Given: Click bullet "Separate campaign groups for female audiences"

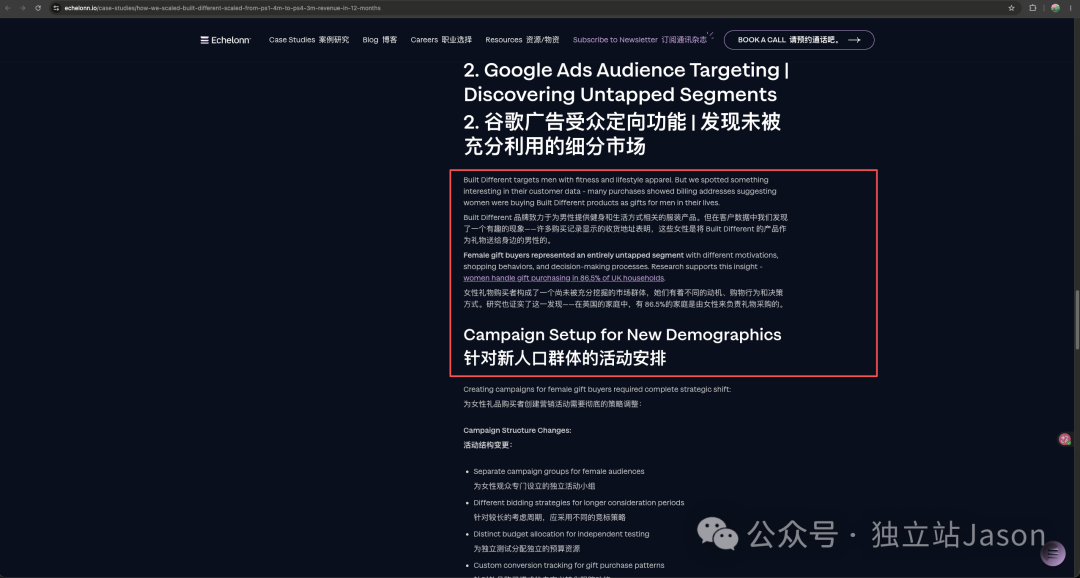Looking at the screenshot, I should click(x=559, y=471).
